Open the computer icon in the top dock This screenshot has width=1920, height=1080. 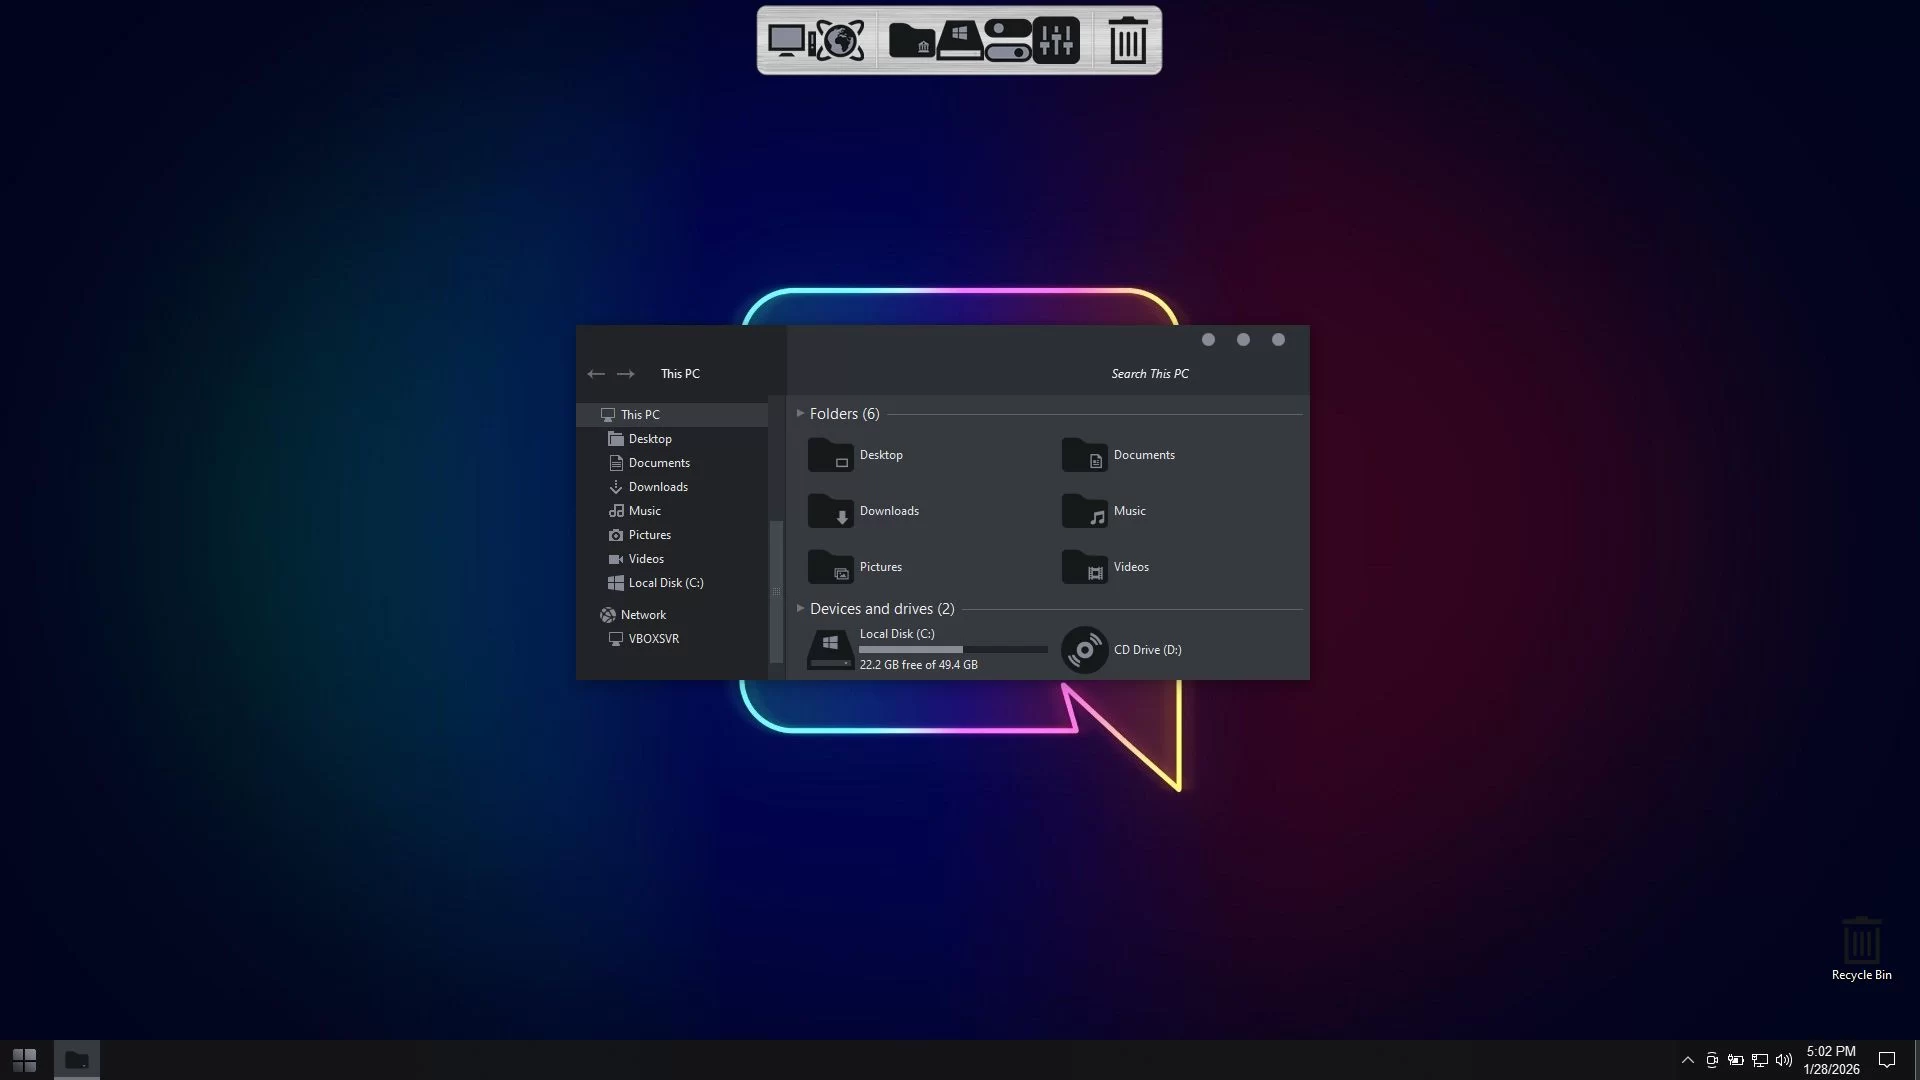click(x=787, y=41)
